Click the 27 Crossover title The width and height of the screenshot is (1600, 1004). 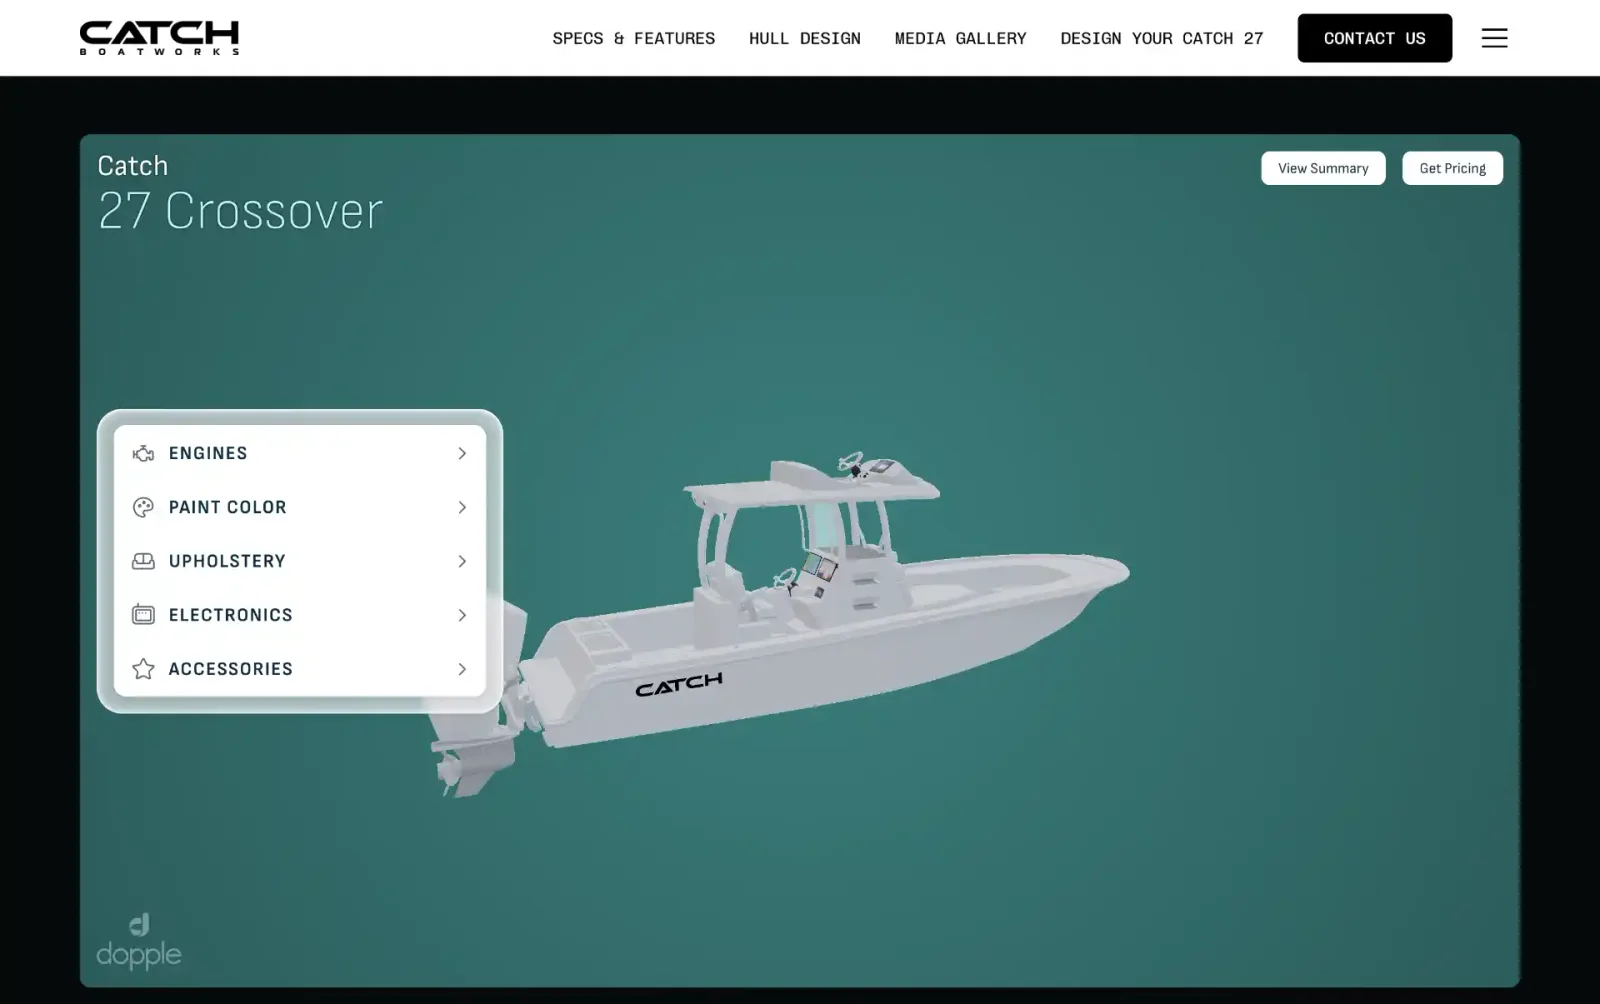pos(241,211)
